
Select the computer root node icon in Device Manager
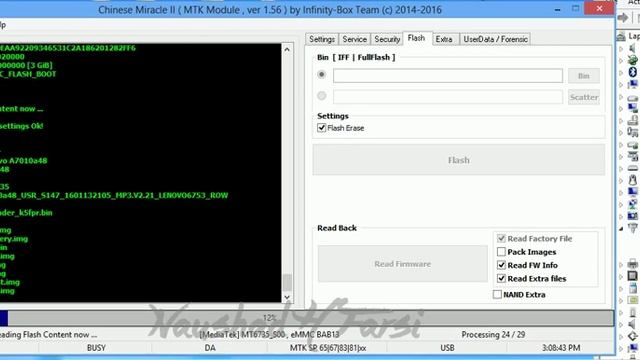coord(621,37)
